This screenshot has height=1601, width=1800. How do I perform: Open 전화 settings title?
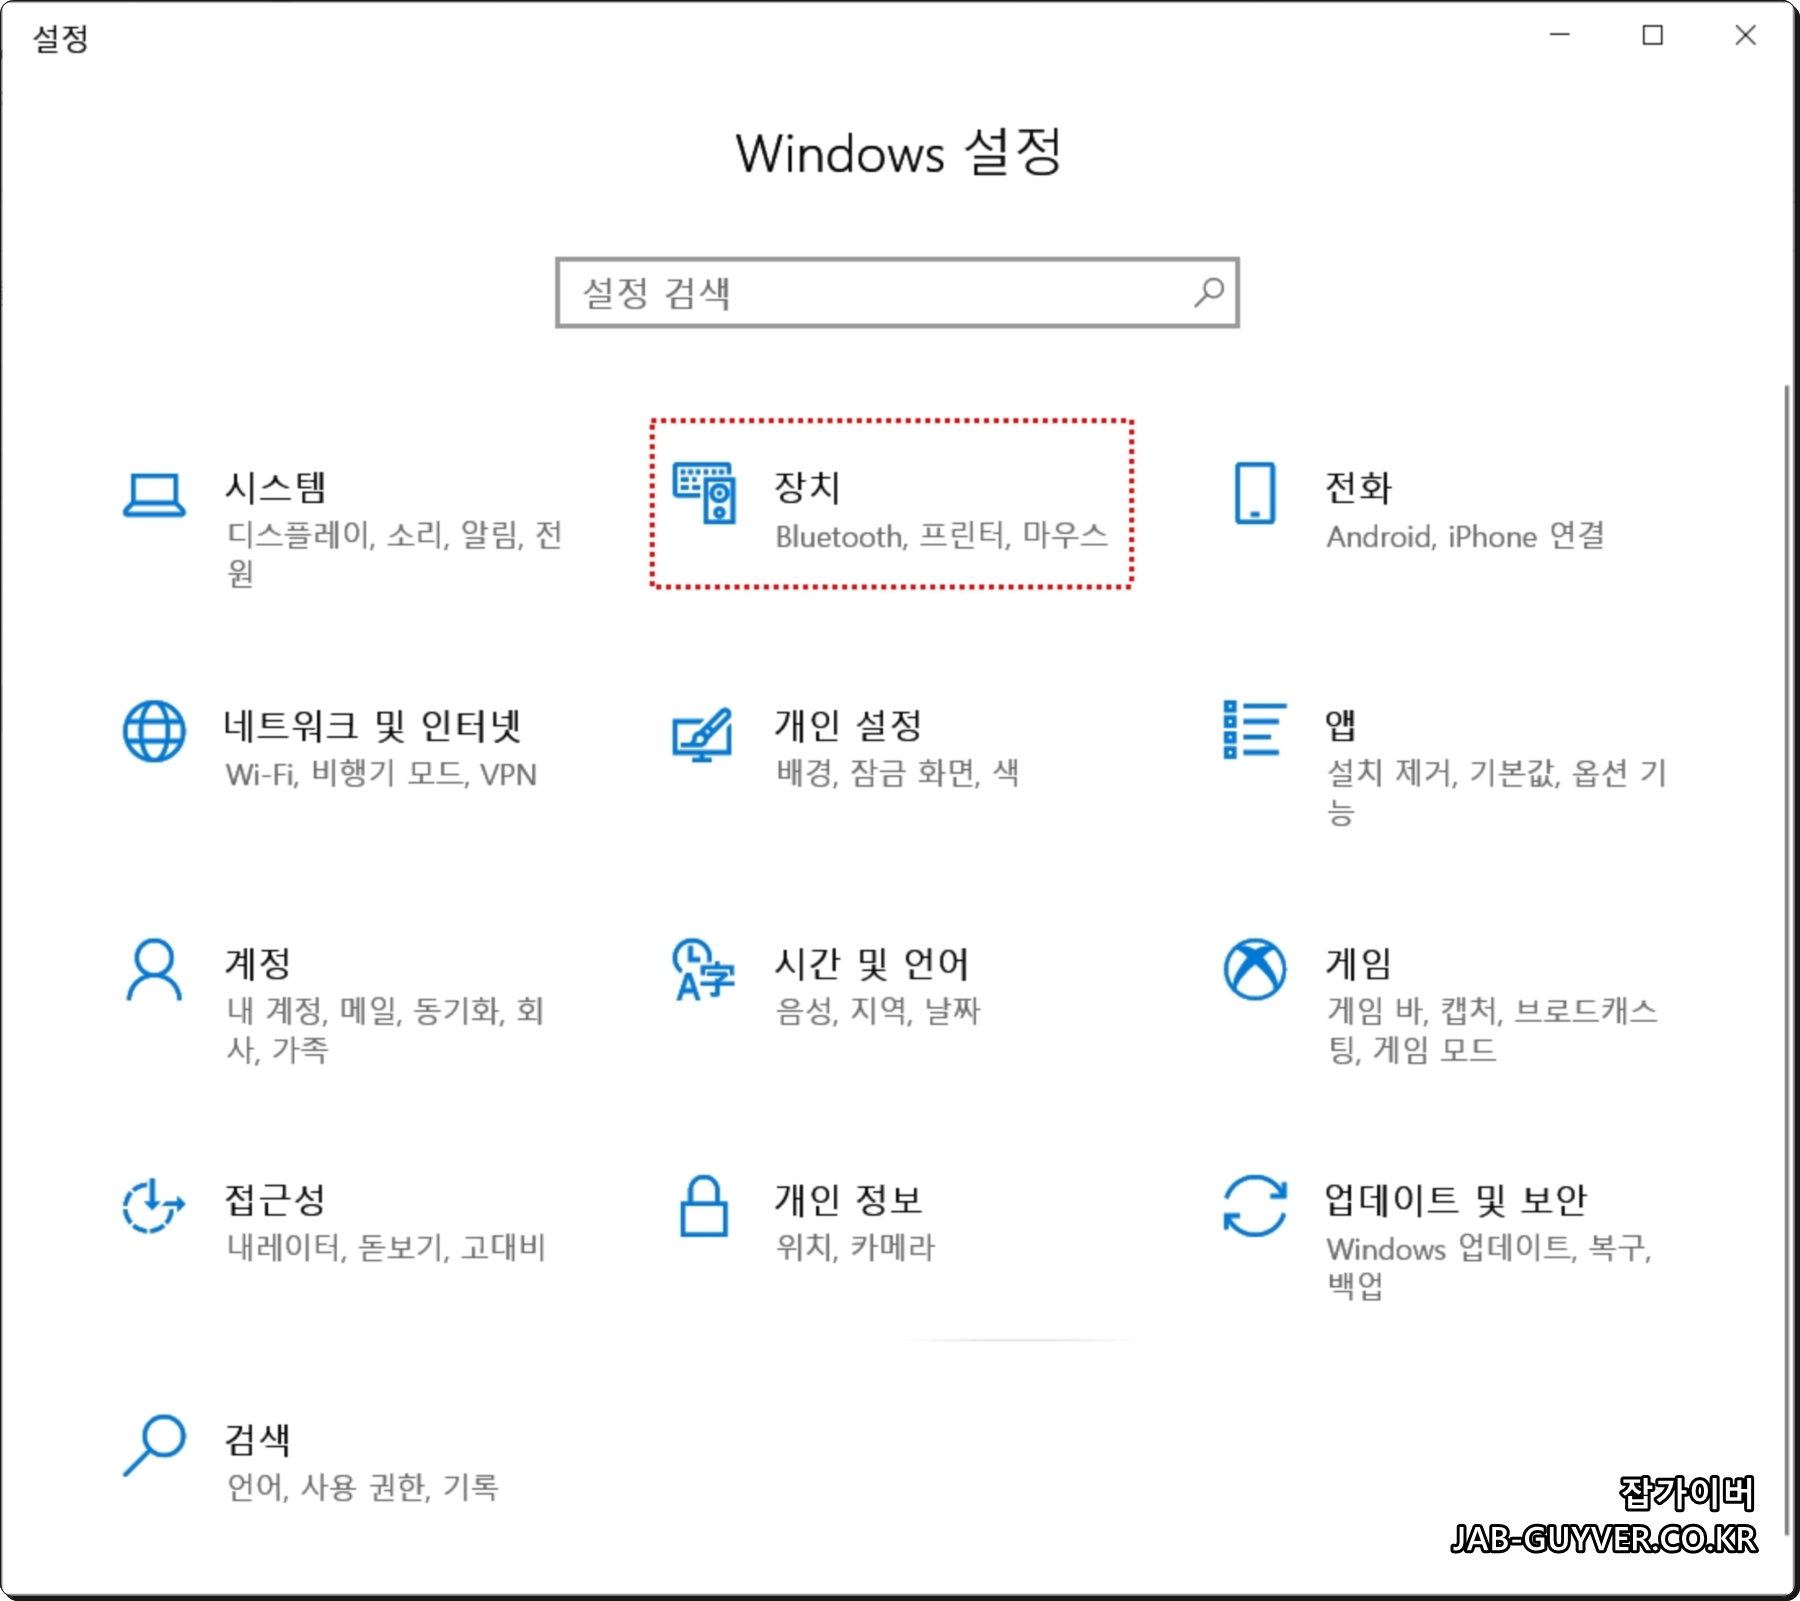click(1358, 488)
